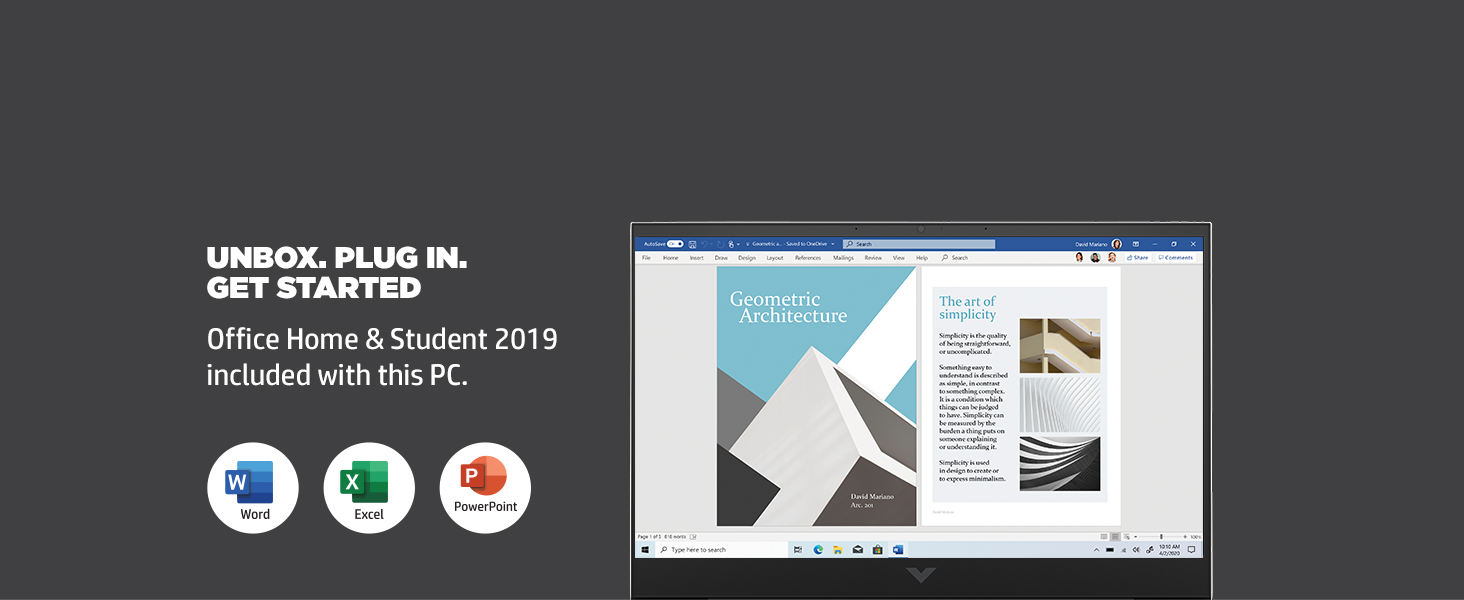Switch to the Review tab
Viewport: 1464px width, 600px height.
[873, 258]
